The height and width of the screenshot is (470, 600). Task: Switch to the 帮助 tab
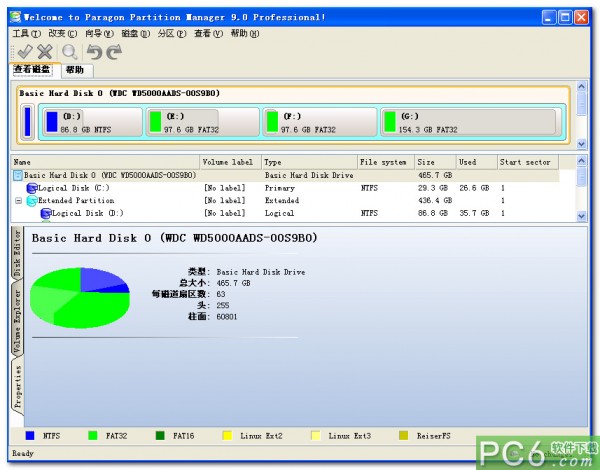[75, 70]
